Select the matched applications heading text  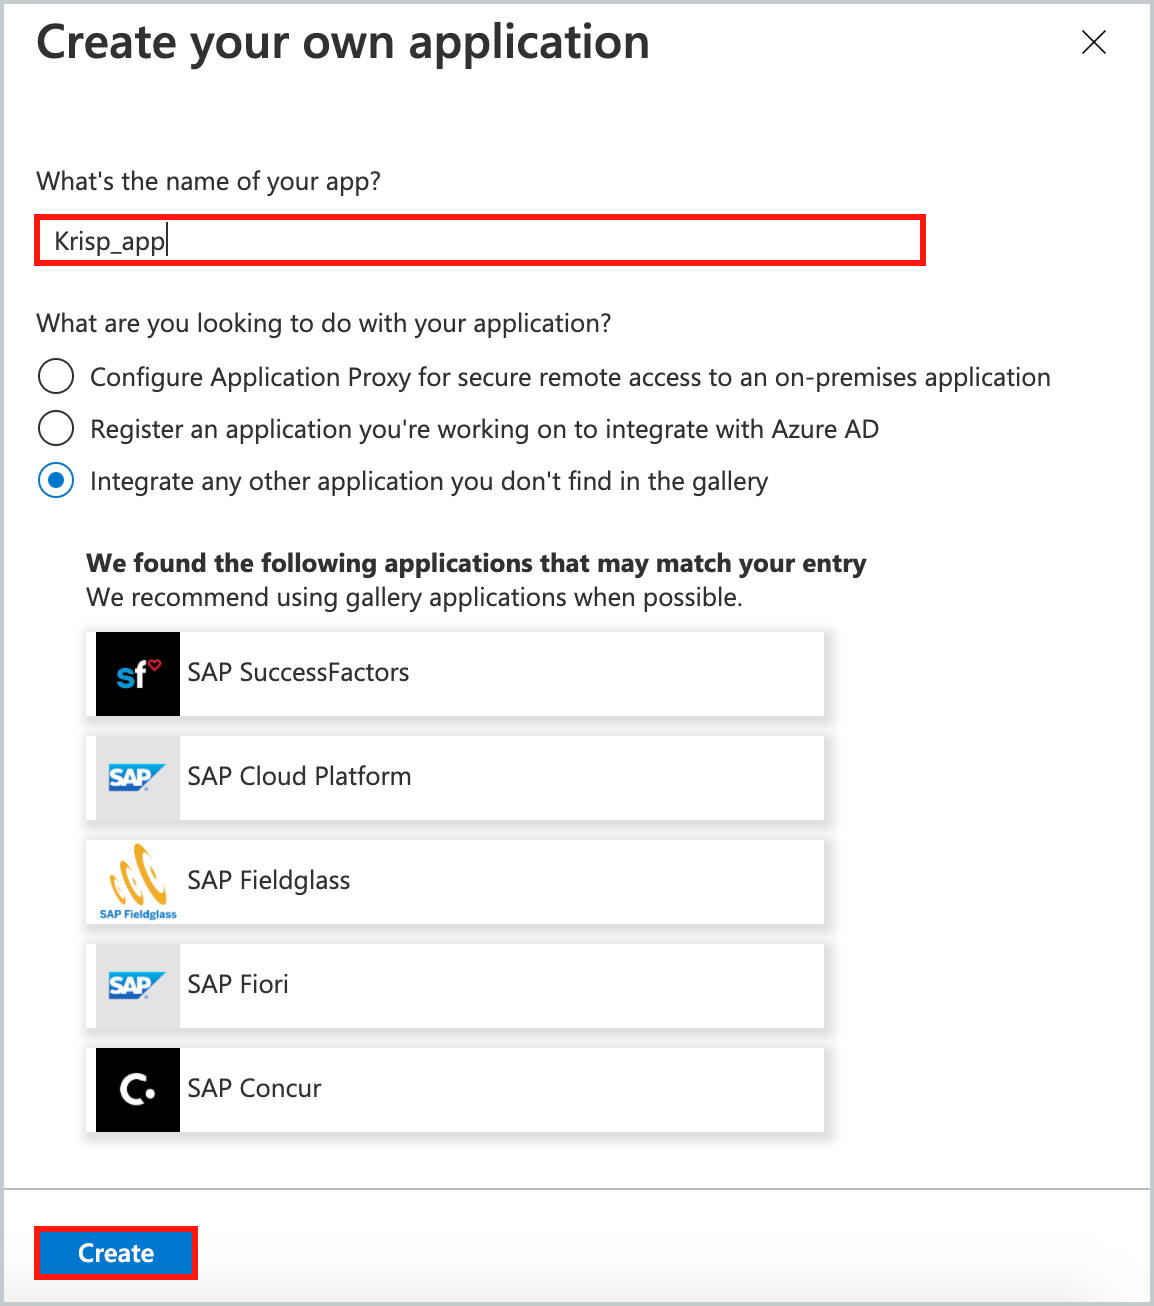tap(475, 563)
